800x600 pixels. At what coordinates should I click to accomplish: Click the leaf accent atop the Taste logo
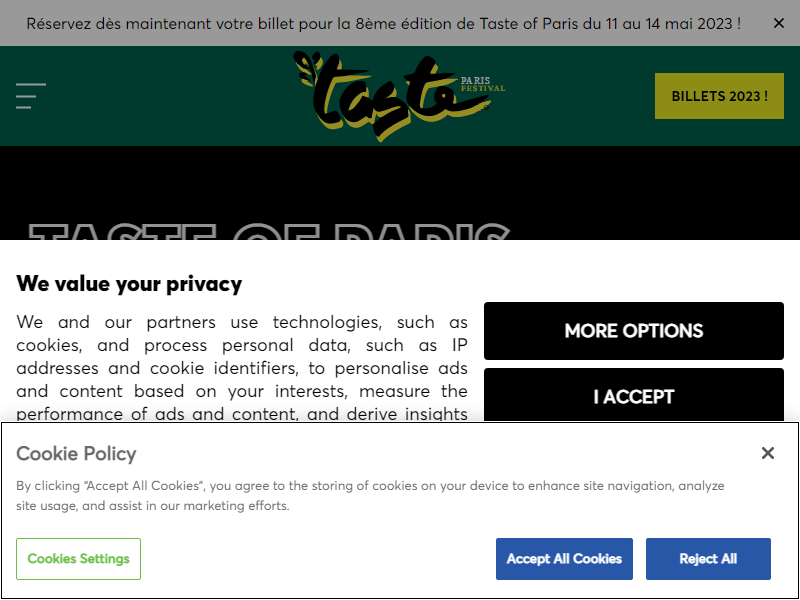(x=302, y=67)
